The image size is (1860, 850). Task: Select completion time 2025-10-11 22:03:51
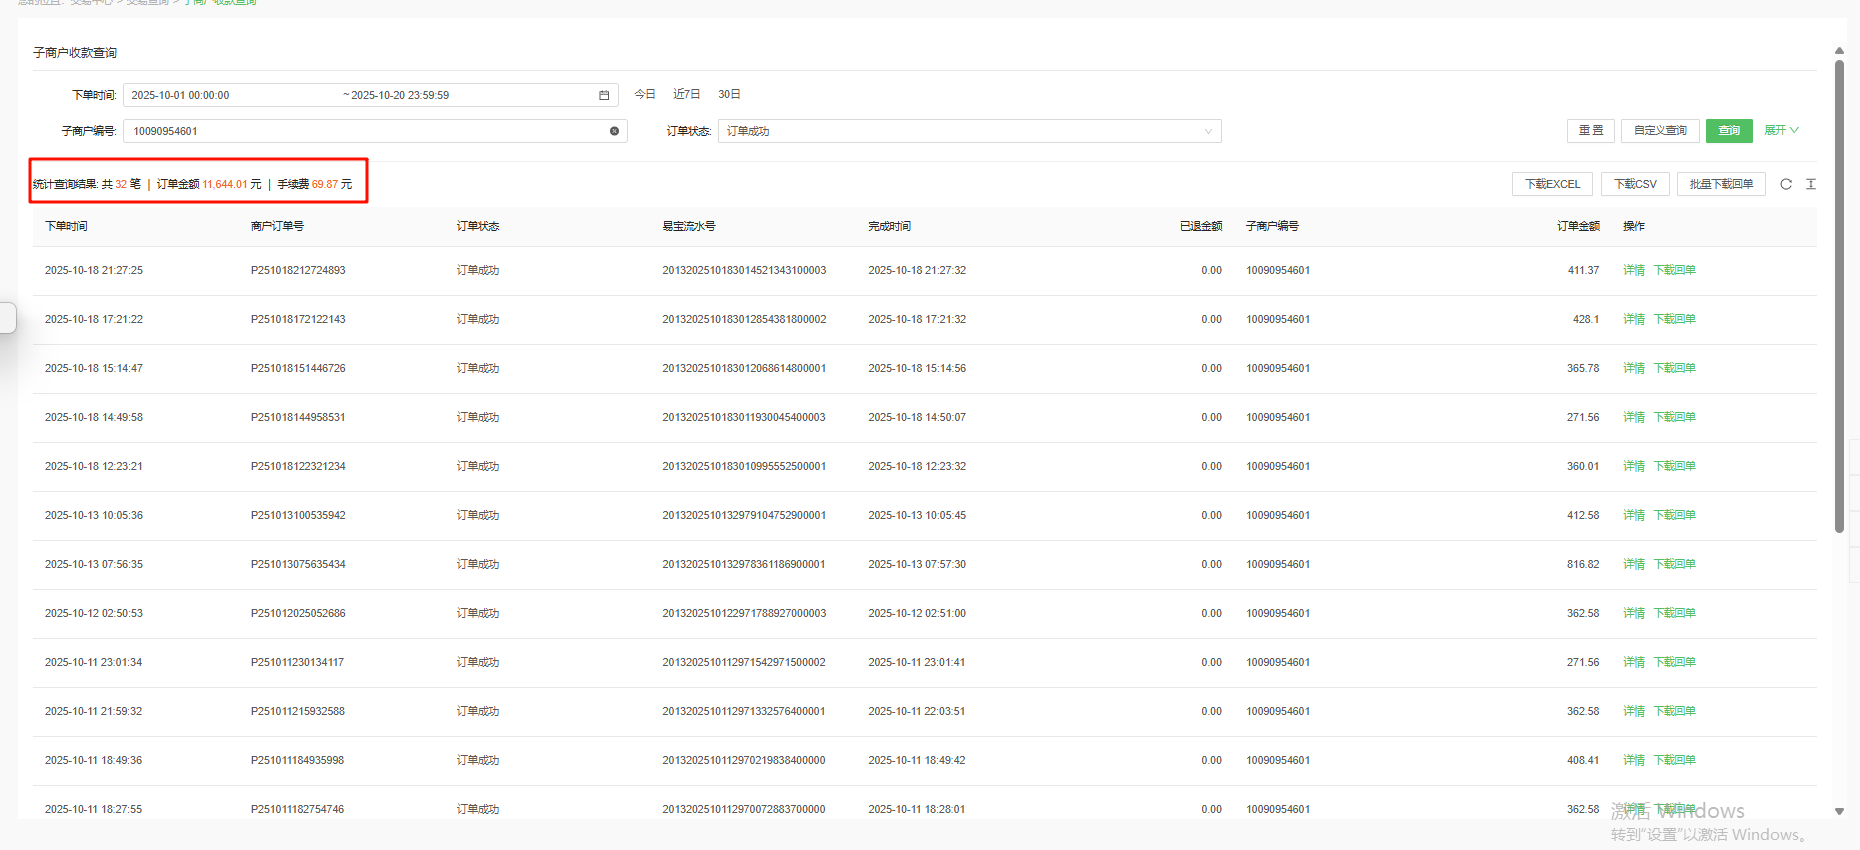[917, 711]
